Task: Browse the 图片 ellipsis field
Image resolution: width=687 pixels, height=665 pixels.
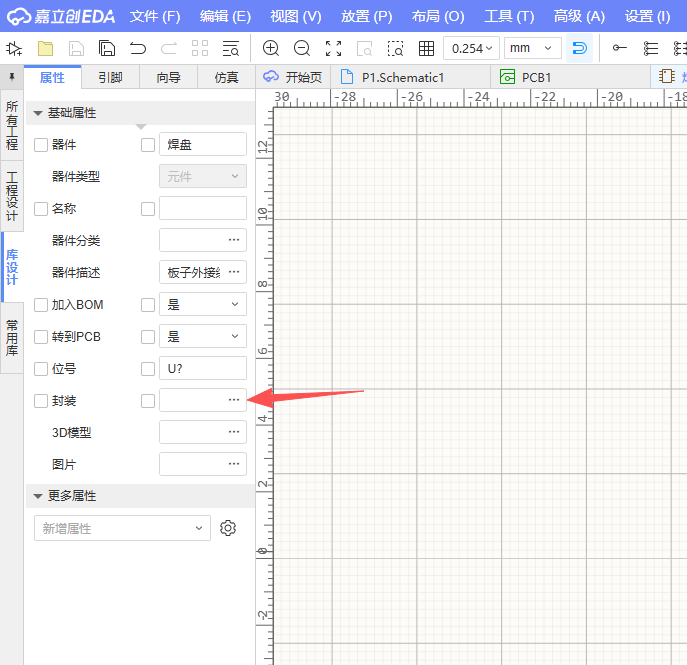Action: tap(203, 464)
